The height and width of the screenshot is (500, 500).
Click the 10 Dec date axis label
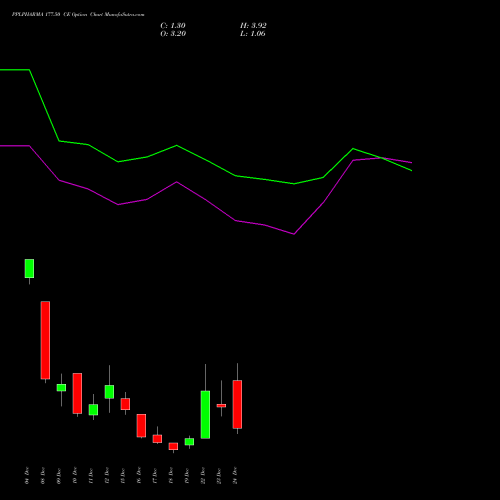[75, 476]
